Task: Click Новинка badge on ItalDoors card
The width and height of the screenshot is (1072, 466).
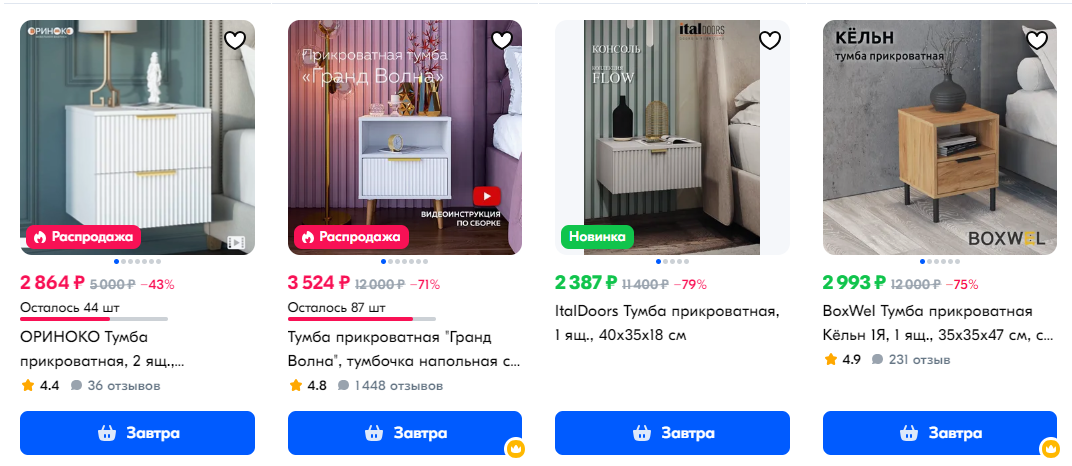Action: click(598, 237)
